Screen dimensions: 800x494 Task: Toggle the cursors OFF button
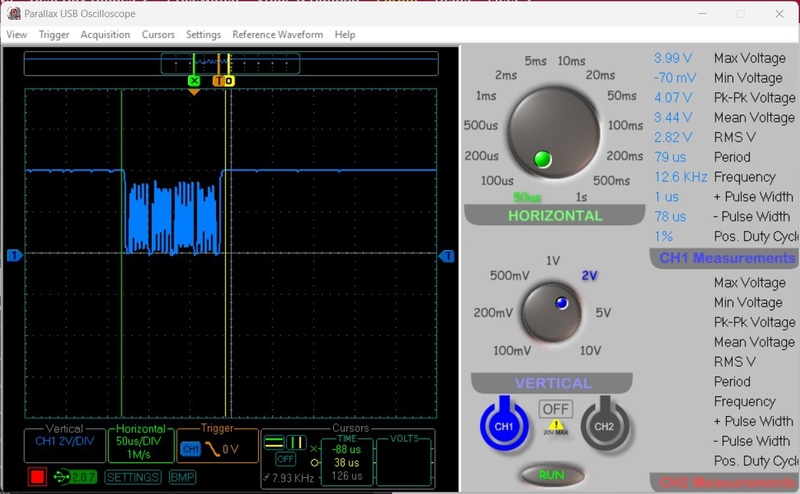point(285,459)
